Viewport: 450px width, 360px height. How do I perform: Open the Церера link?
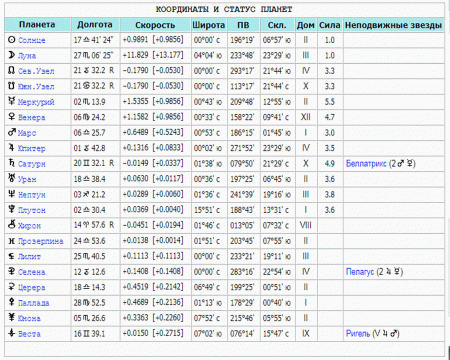[x=31, y=287]
